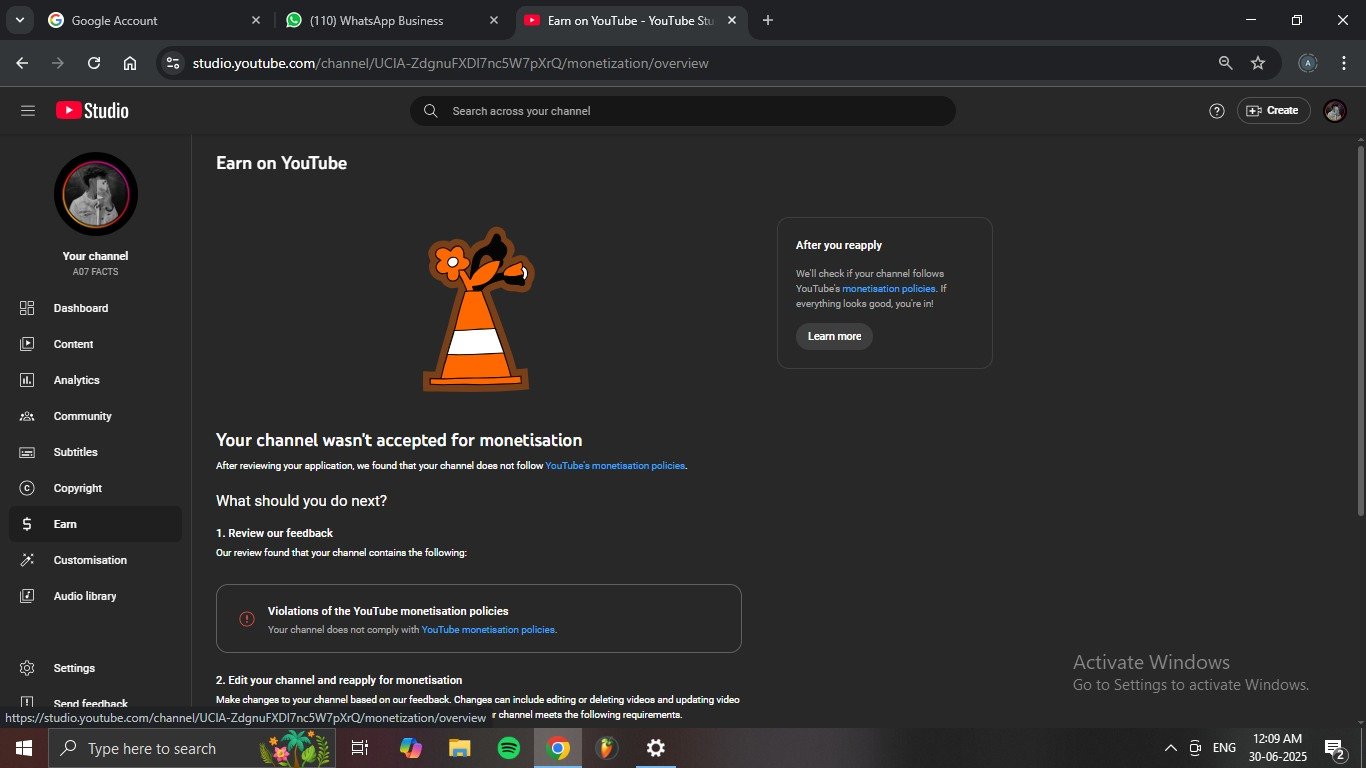Expand the tab search dropdown arrow
This screenshot has width=1366, height=768.
(19, 20)
